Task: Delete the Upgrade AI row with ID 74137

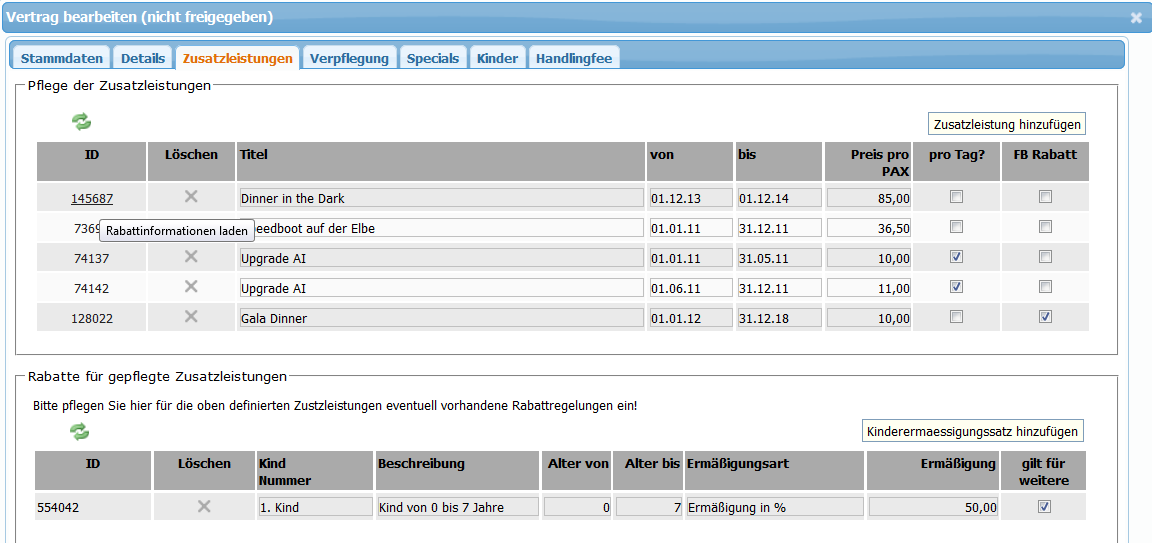Action: [x=191, y=257]
